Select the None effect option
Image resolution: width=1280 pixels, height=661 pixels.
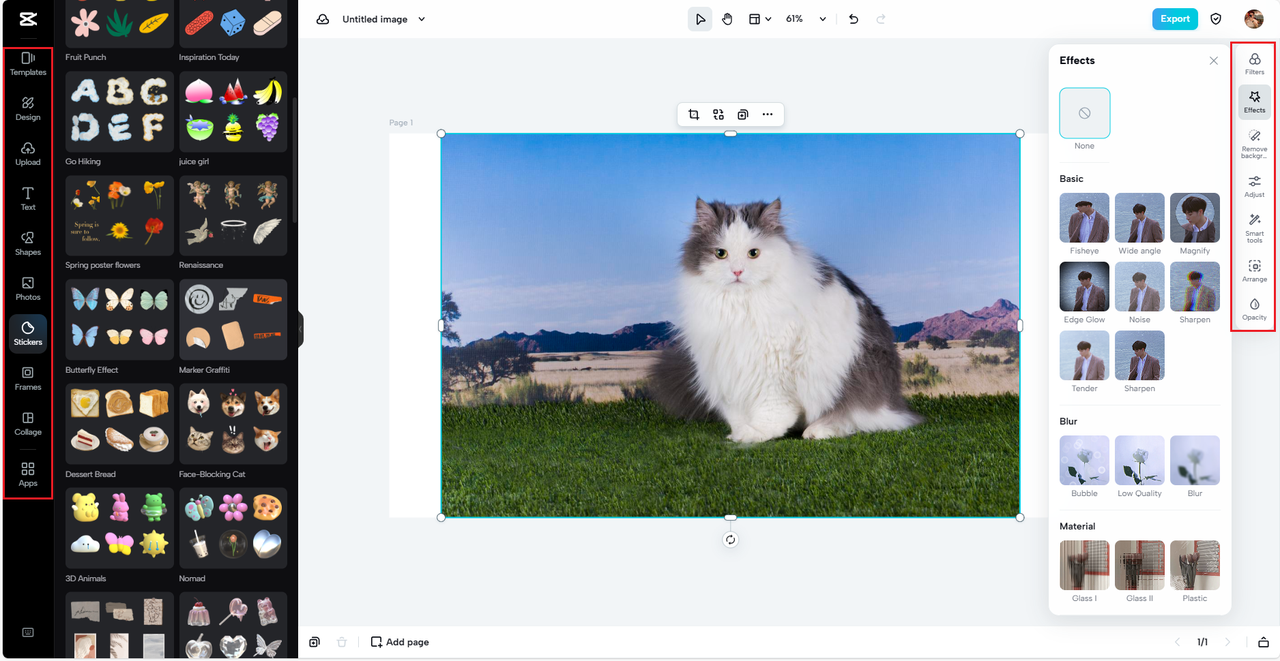pyautogui.click(x=1084, y=113)
